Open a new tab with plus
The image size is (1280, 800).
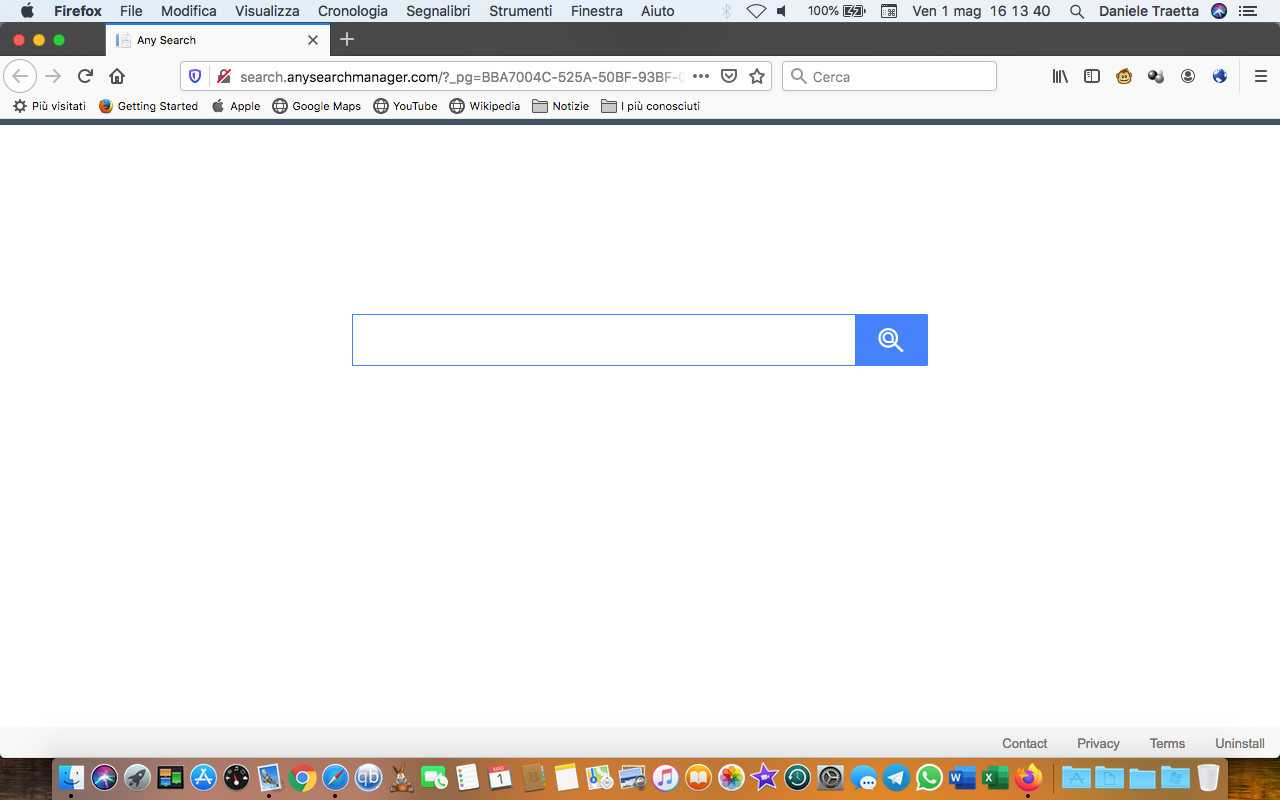[x=347, y=40]
